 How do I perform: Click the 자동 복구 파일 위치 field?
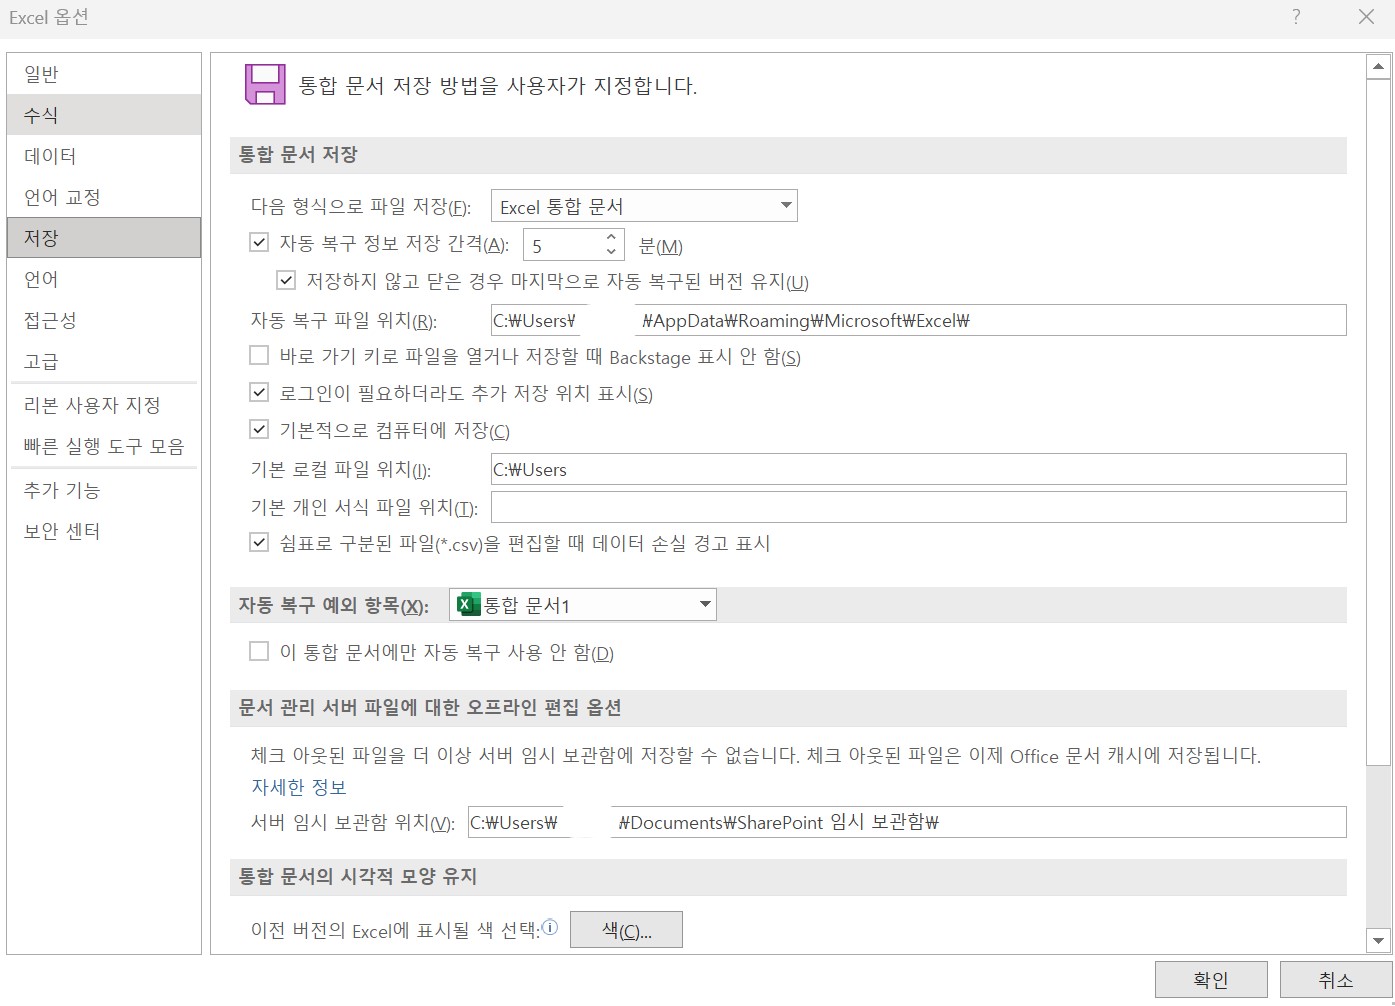pos(919,320)
